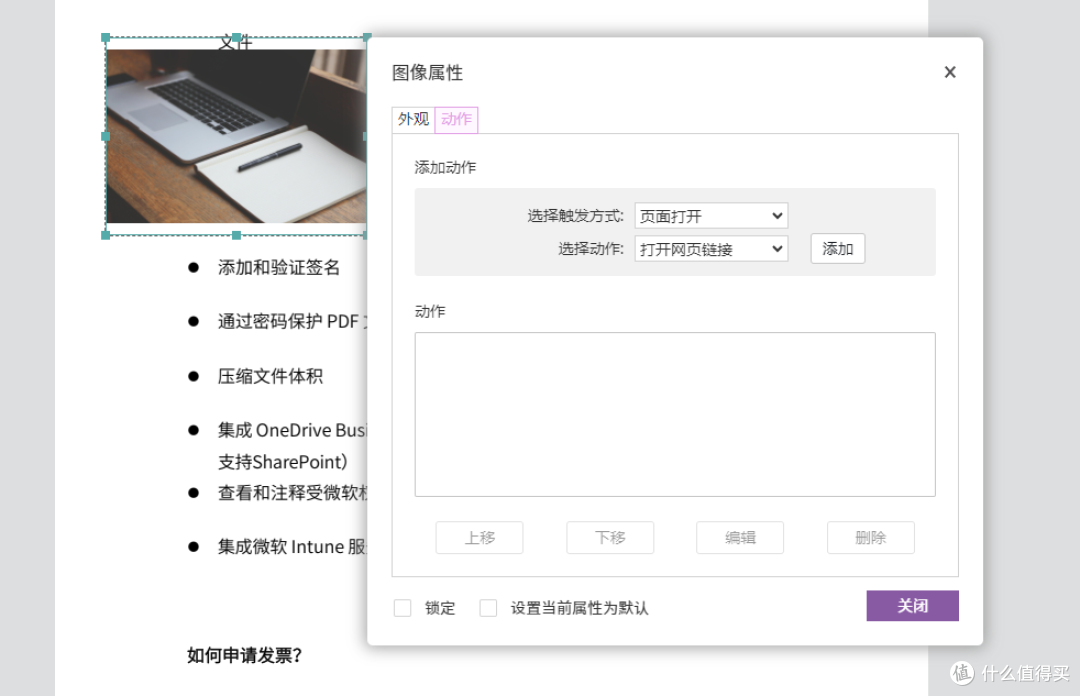Close the 图像属性 dialog with X icon
Viewport: 1080px width, 696px height.
point(950,72)
